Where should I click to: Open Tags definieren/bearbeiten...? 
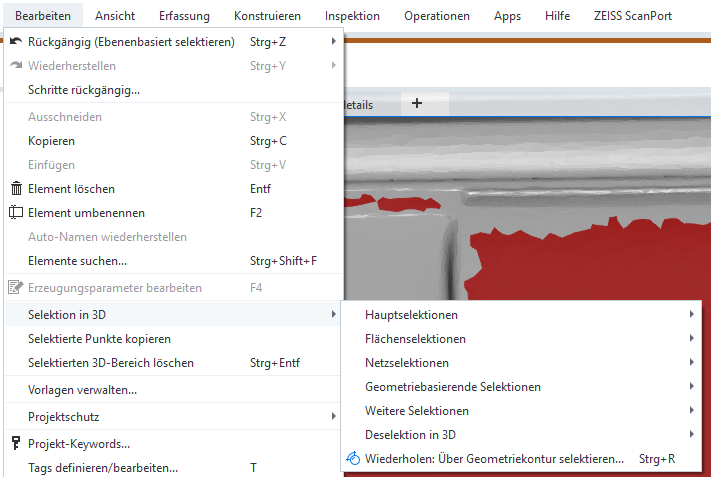tap(173, 467)
